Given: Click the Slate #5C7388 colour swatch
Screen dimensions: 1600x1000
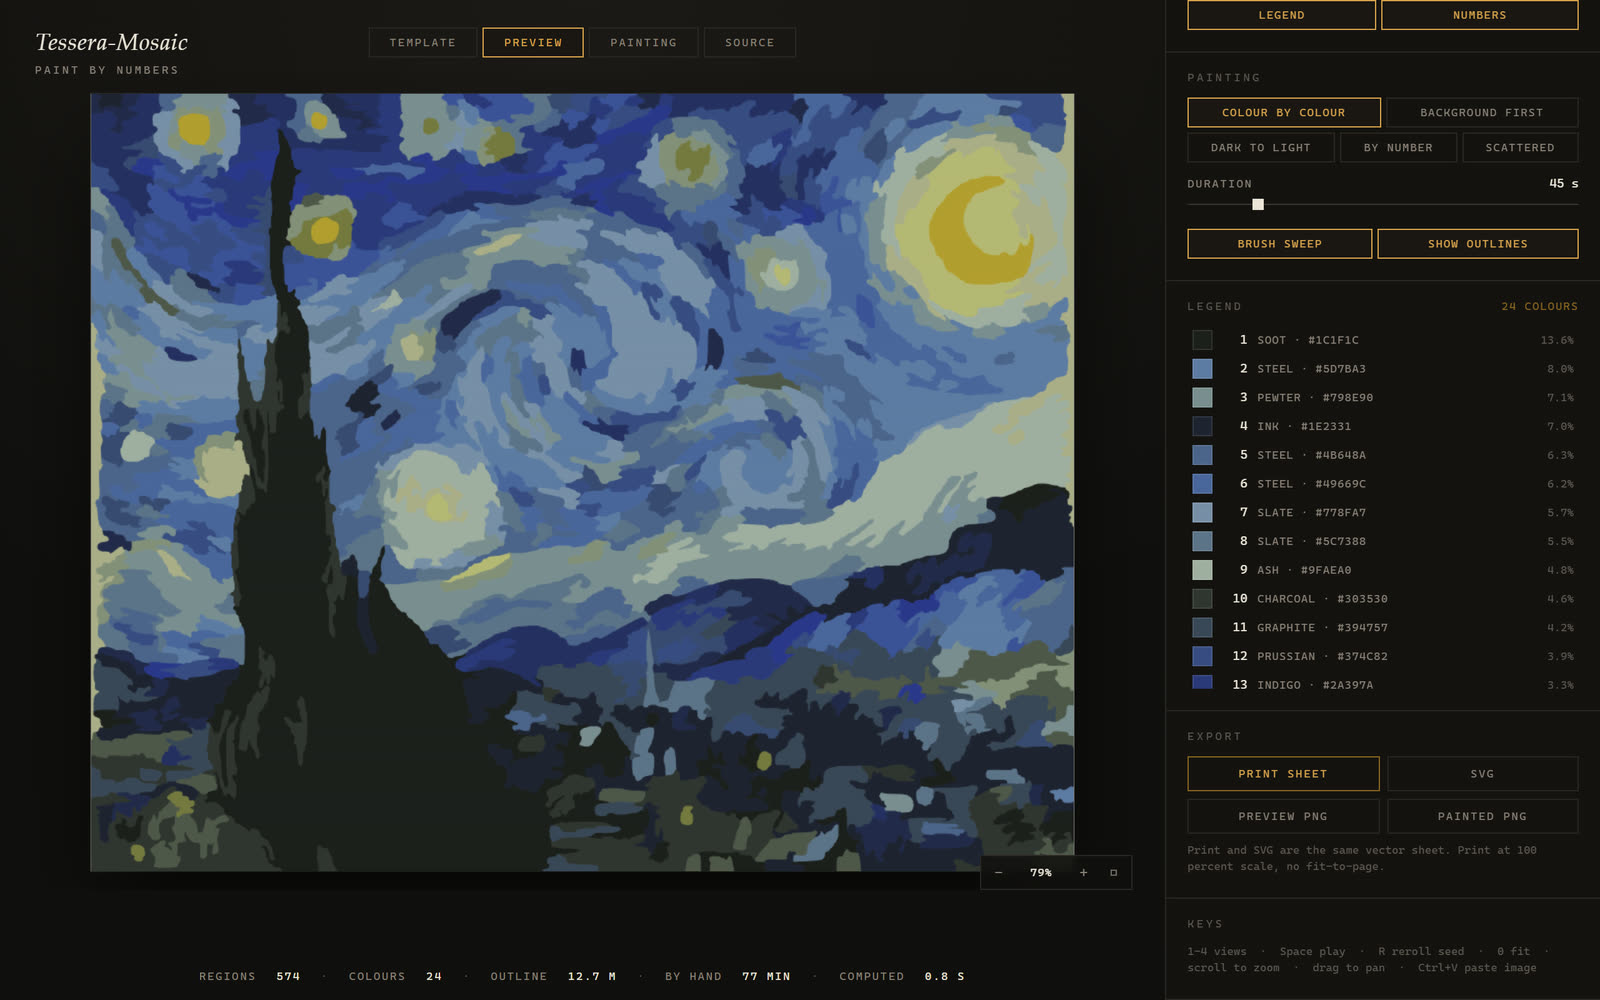Looking at the screenshot, I should coord(1202,541).
